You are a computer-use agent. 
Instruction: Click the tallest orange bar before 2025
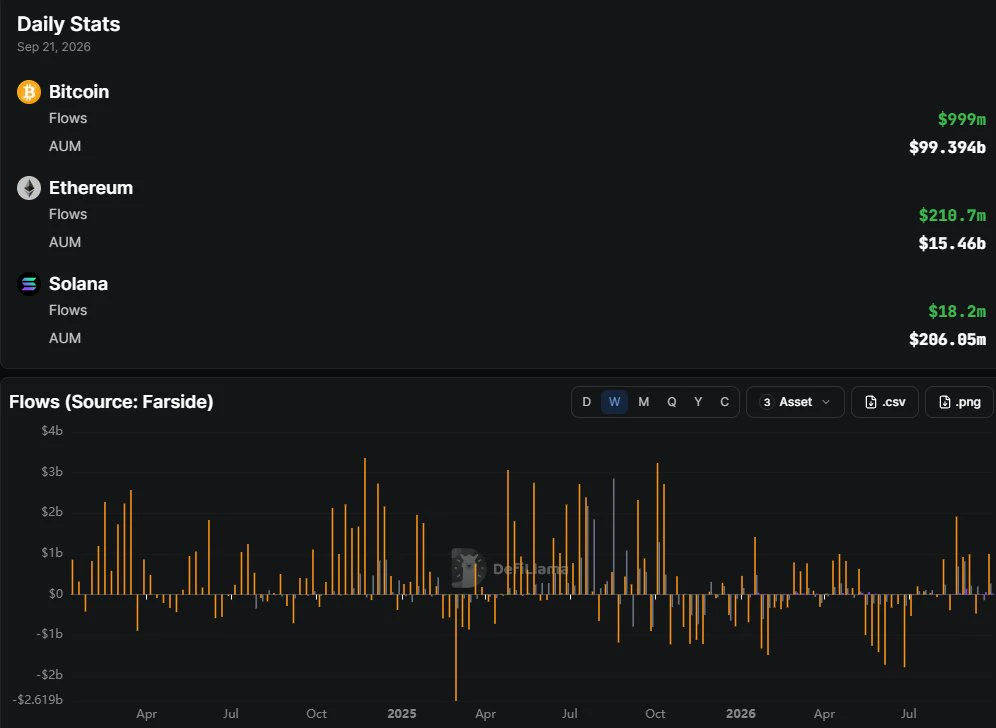(x=365, y=526)
